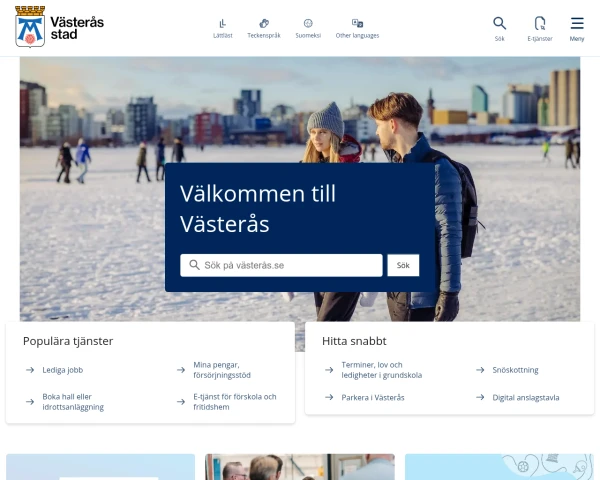Focus the Sök på västerås.se search field
This screenshot has height=480, width=600.
281,265
